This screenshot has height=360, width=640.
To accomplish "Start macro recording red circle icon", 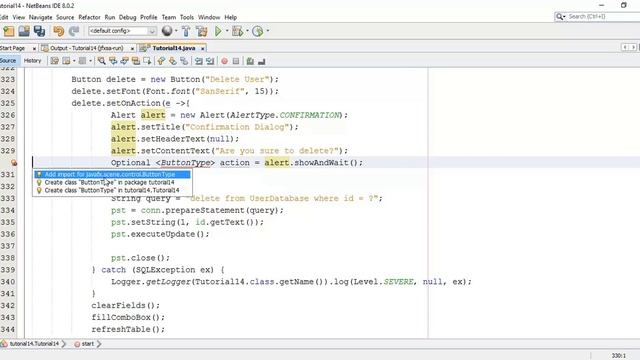I will 224,61.
